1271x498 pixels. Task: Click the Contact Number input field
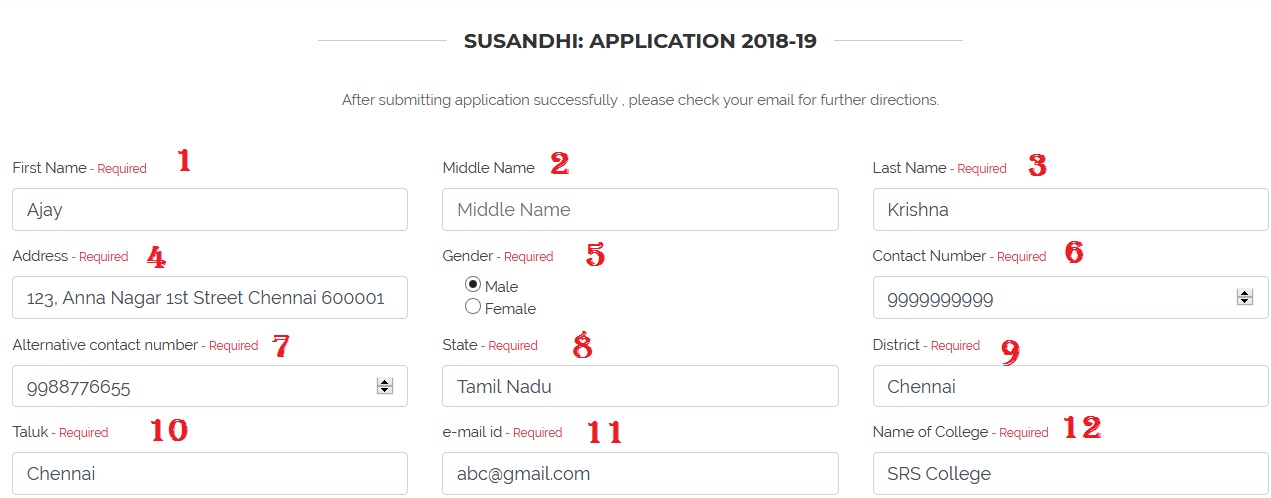click(1050, 298)
